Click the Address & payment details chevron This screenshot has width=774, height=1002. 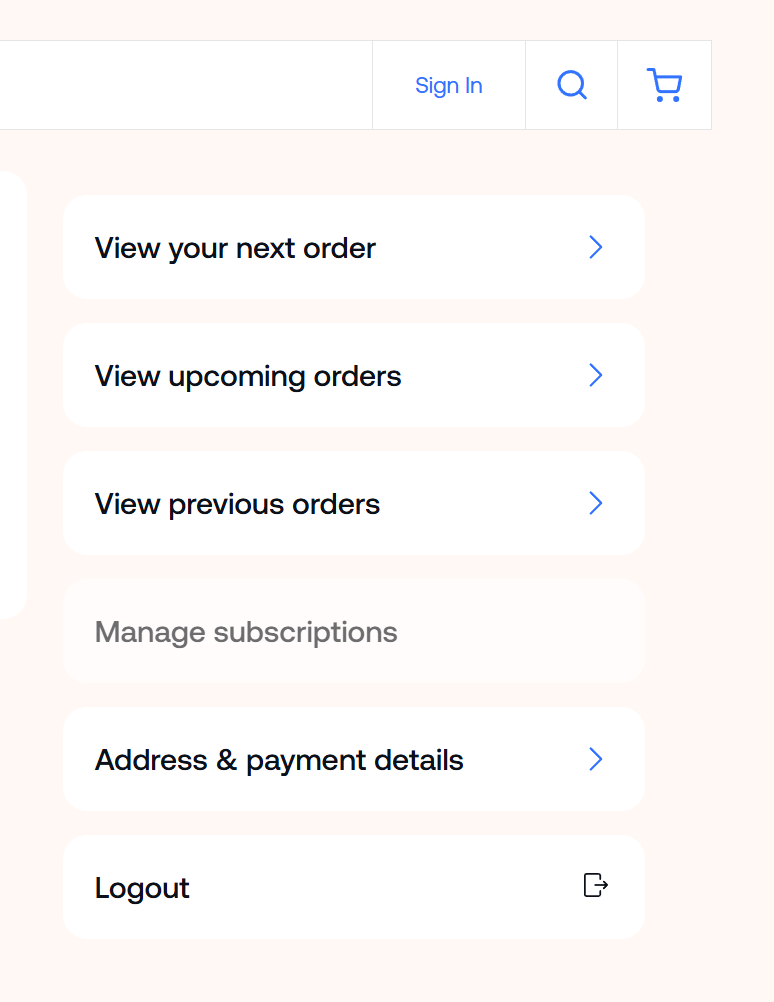point(596,759)
